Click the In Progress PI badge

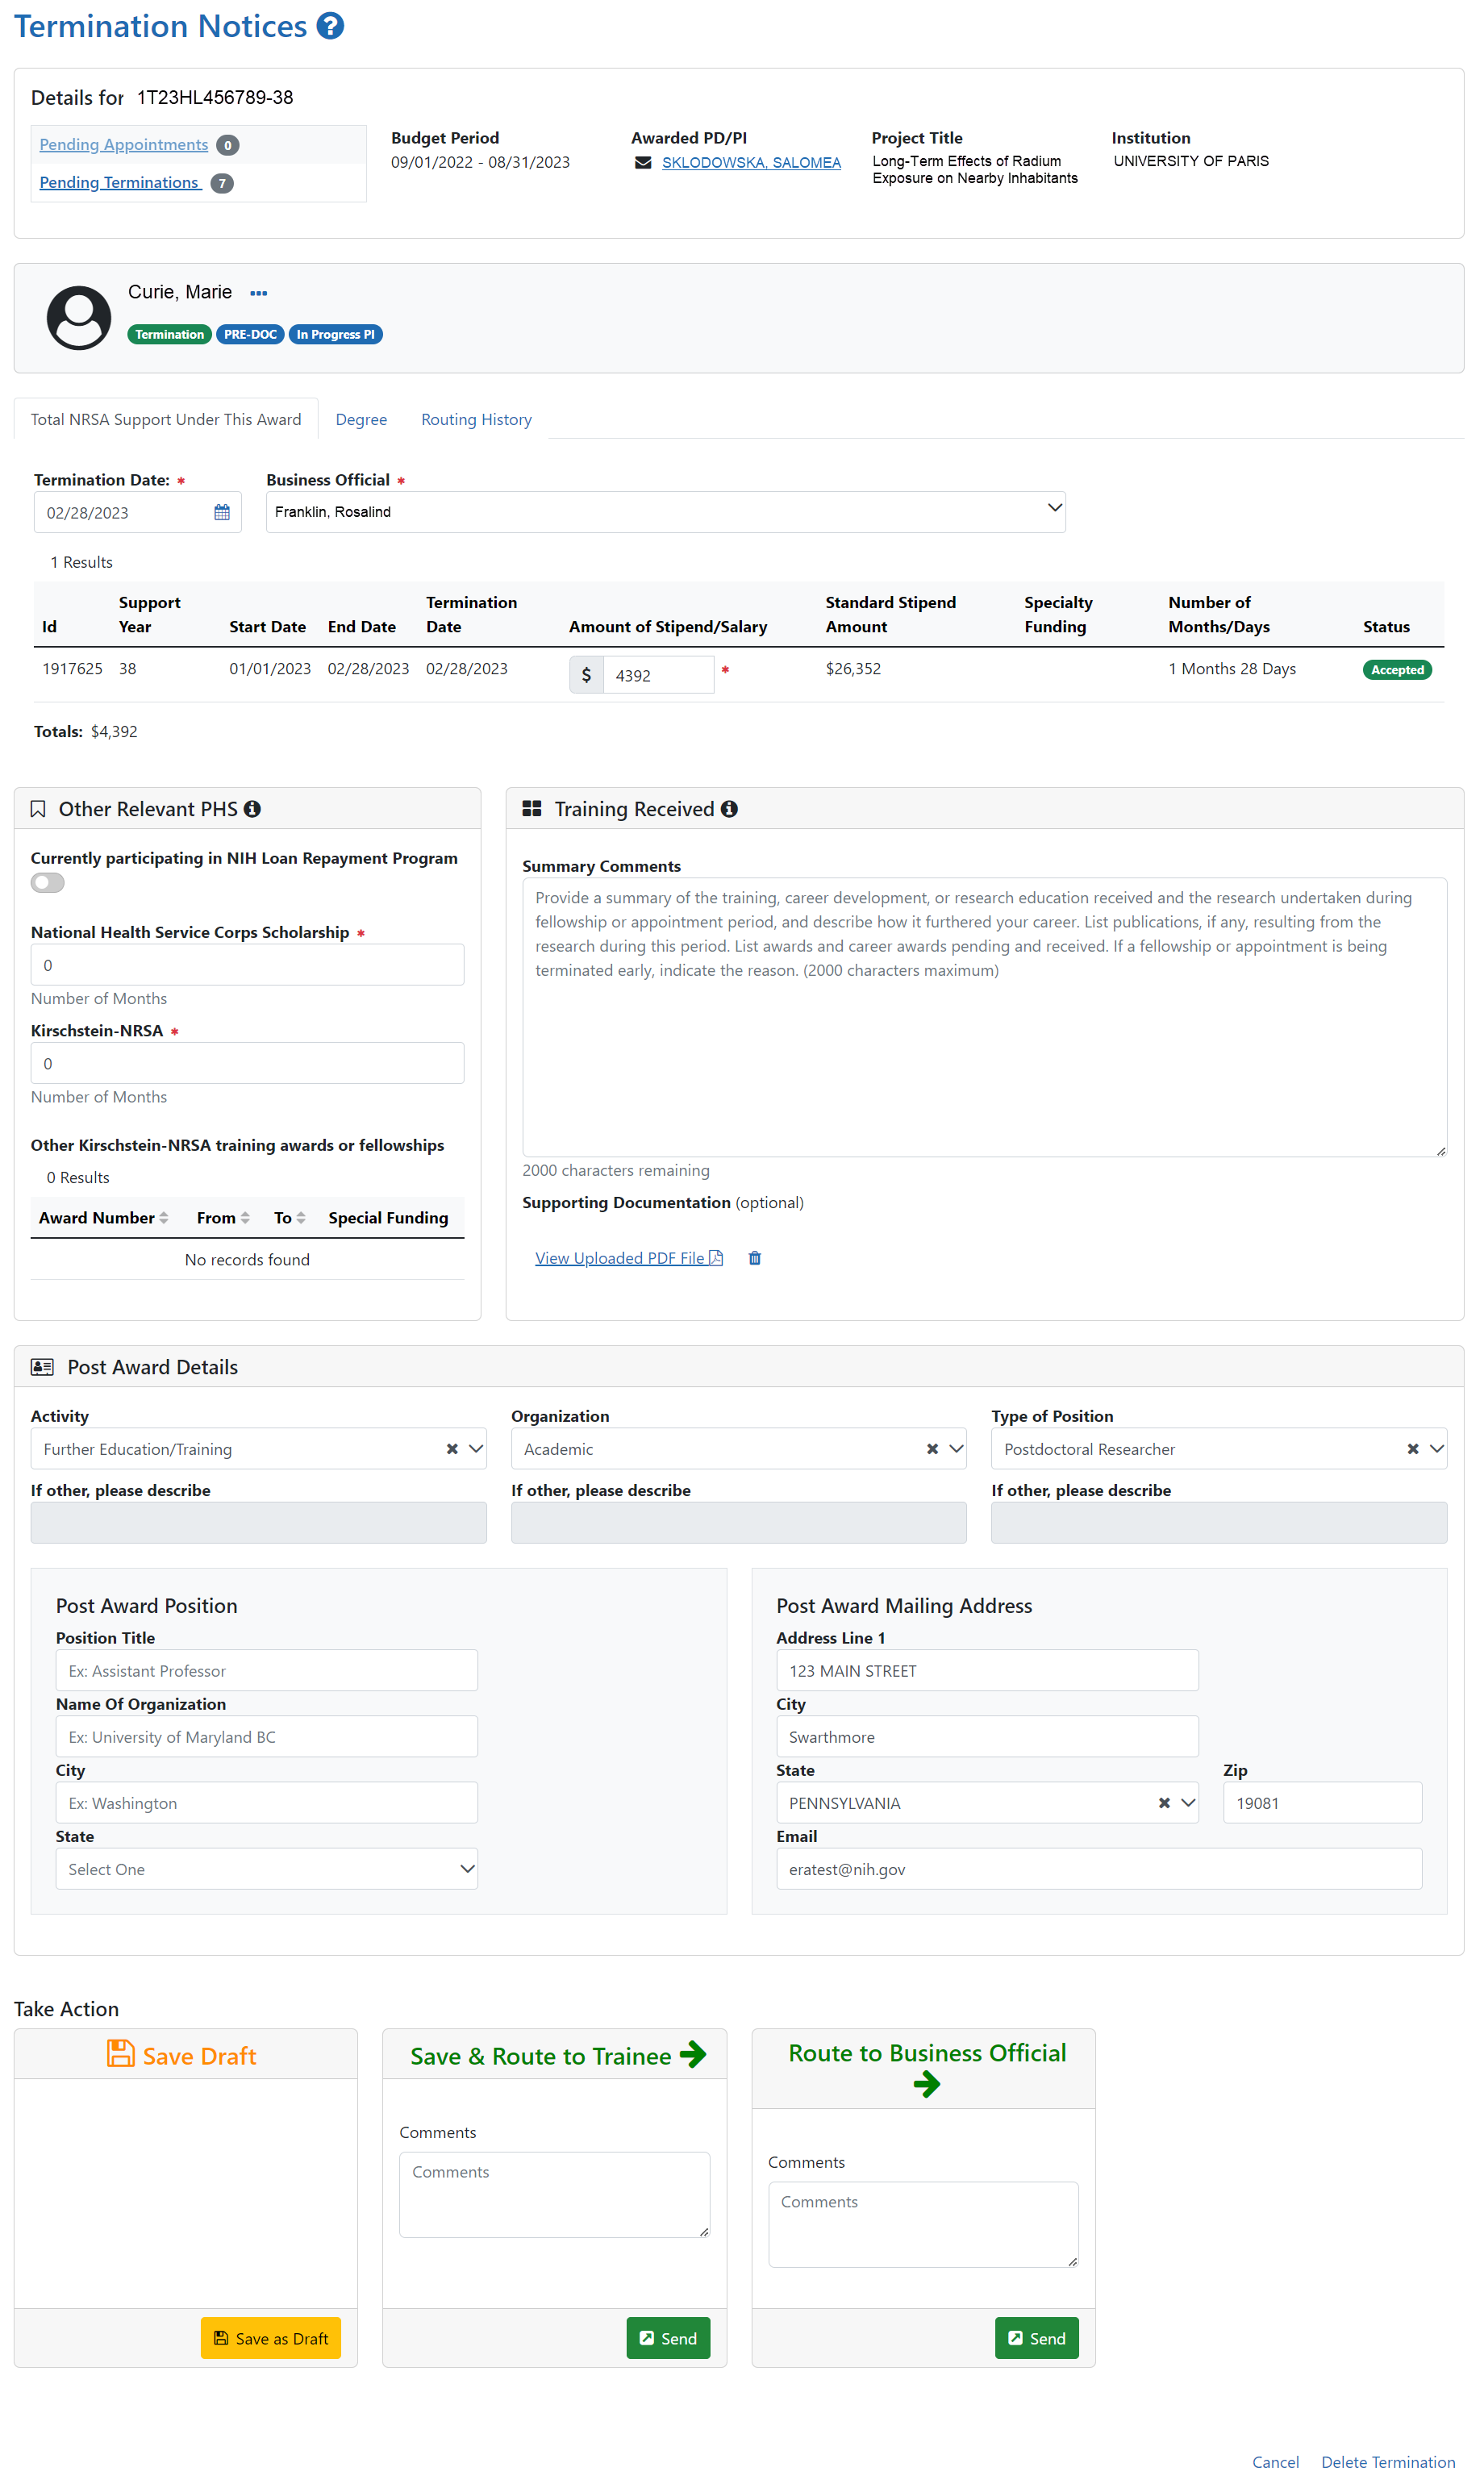tap(335, 335)
